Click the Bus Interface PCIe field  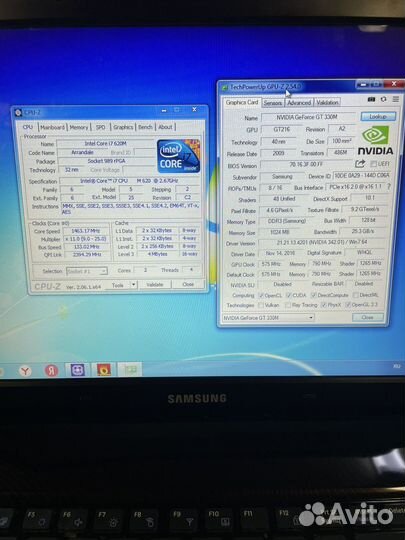tap(356, 187)
